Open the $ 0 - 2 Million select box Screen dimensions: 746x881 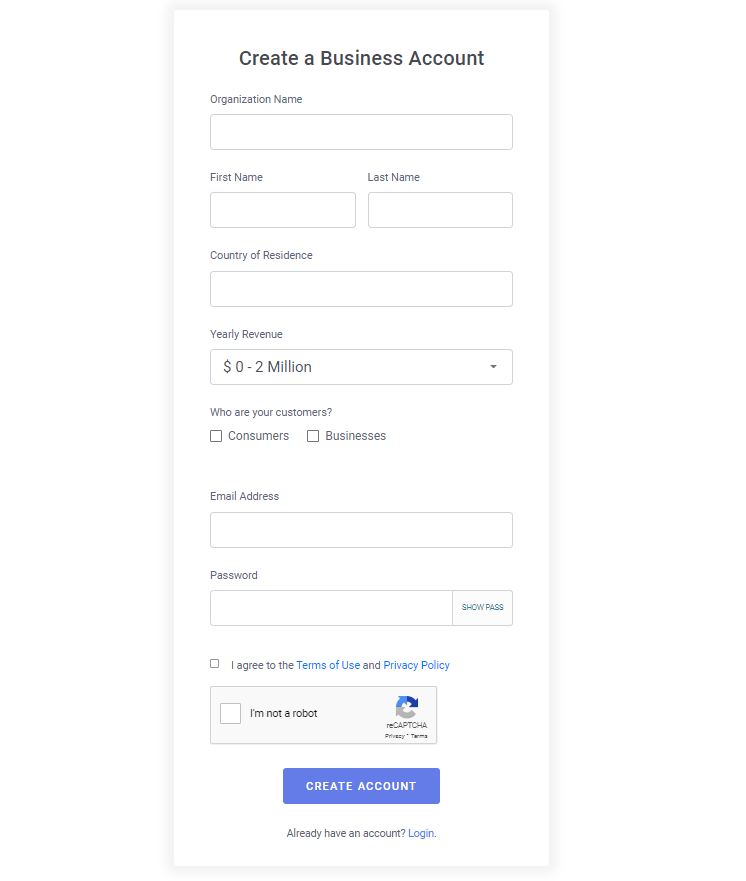coord(361,367)
